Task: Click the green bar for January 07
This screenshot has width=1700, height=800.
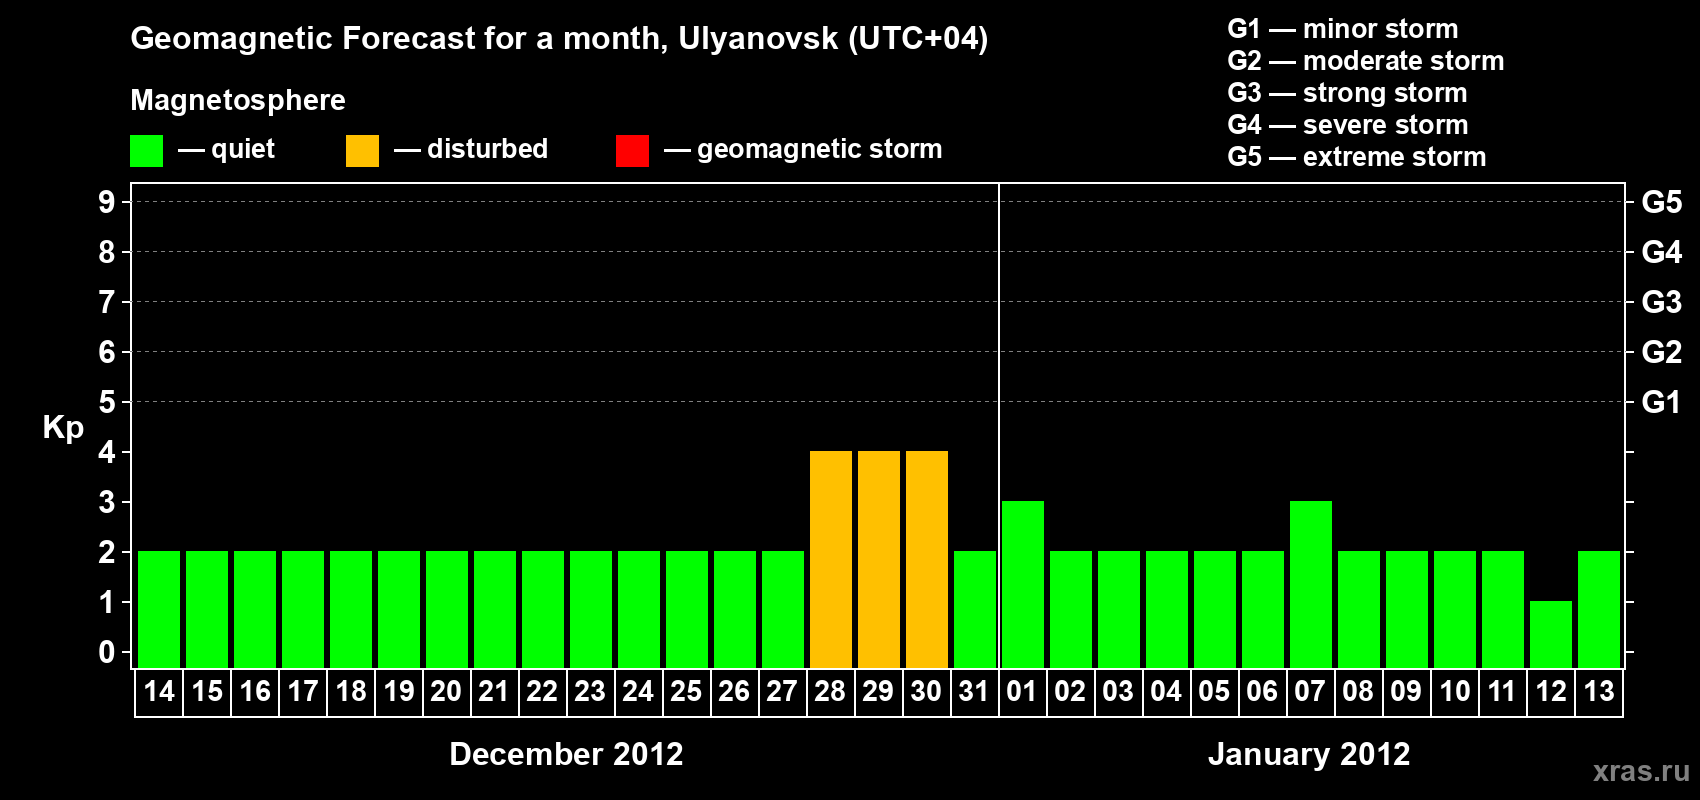Action: 1311,584
